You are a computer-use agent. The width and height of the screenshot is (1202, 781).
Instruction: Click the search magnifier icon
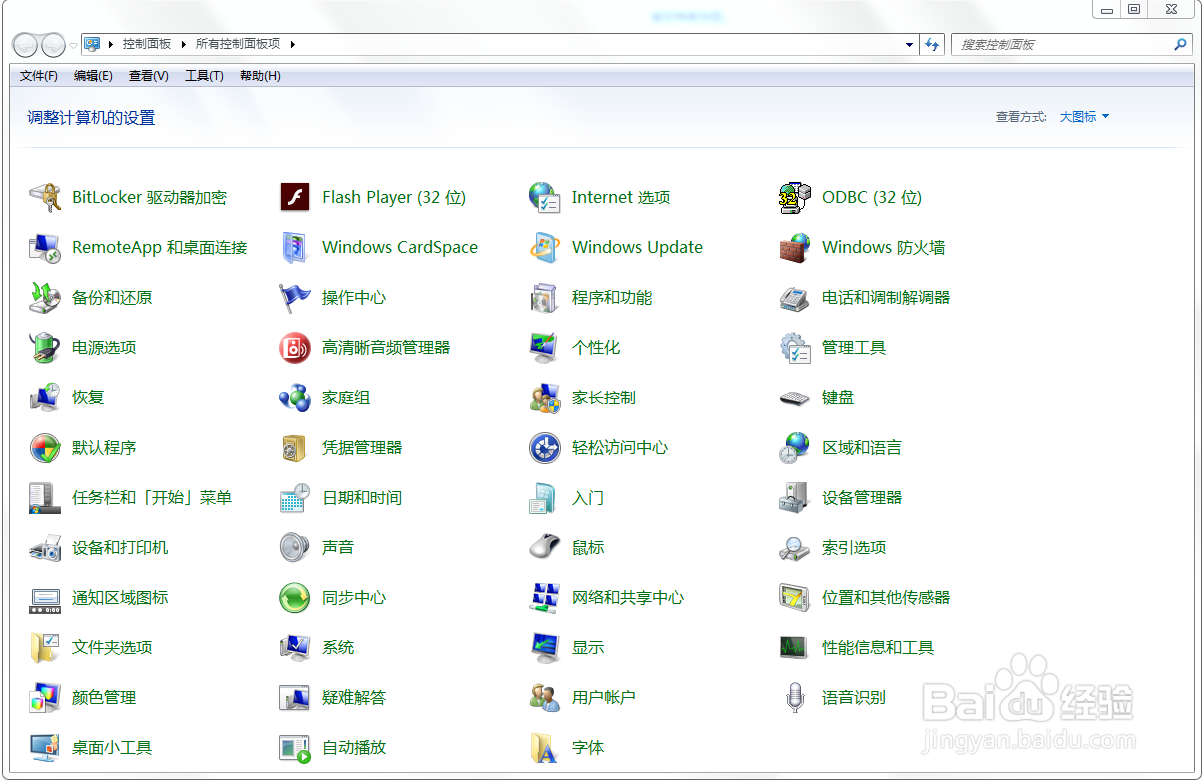(x=1180, y=44)
